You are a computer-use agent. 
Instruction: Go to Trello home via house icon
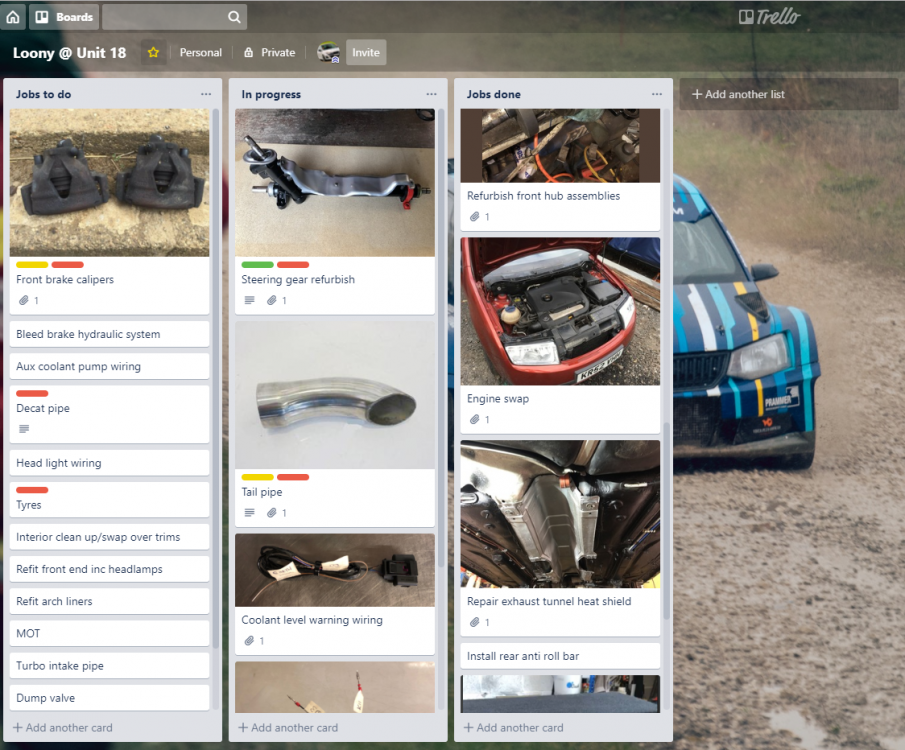pos(13,17)
